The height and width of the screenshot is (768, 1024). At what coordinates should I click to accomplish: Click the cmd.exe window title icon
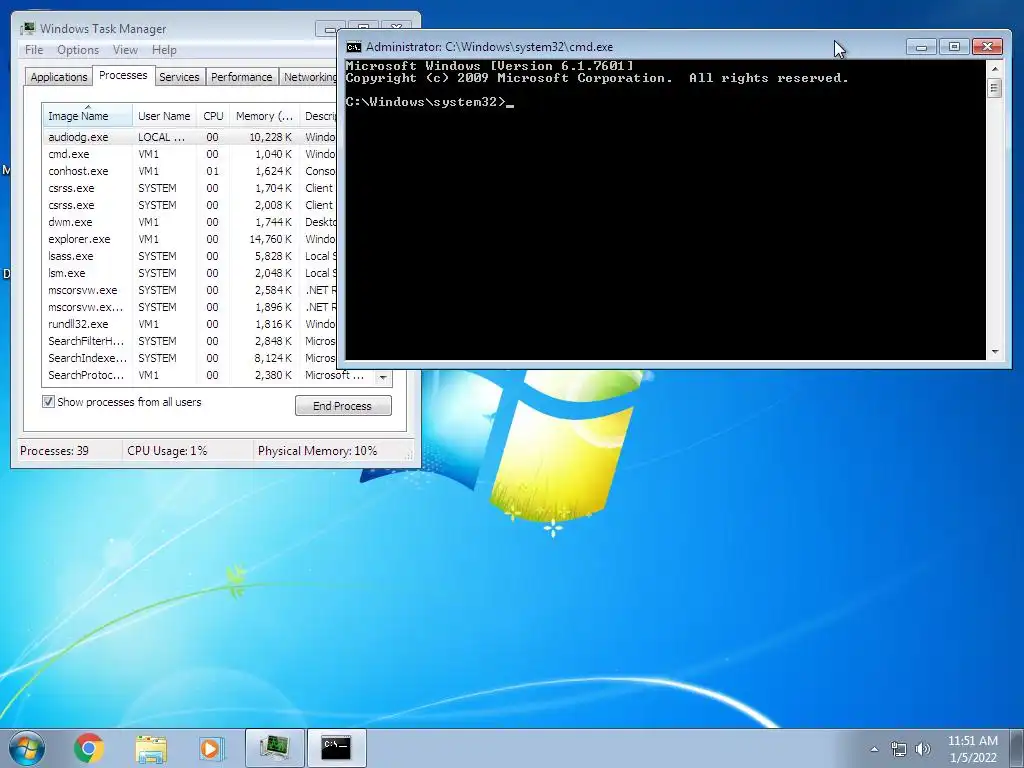tap(354, 47)
